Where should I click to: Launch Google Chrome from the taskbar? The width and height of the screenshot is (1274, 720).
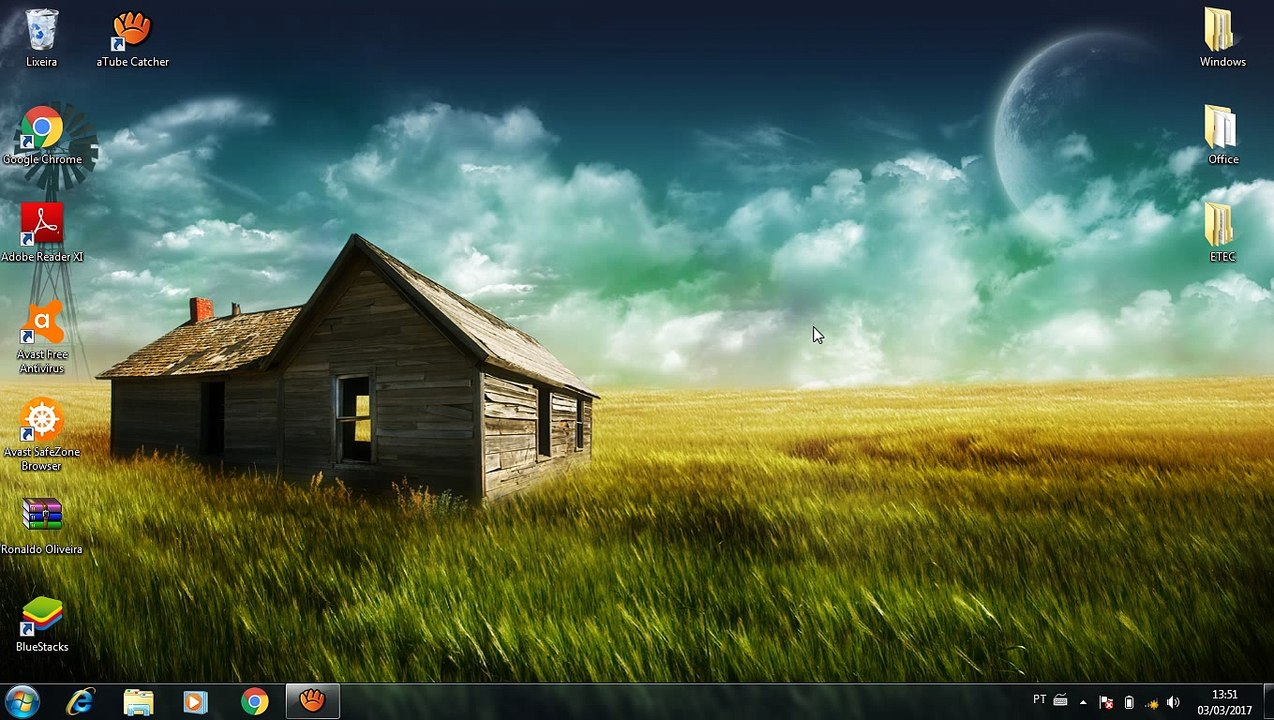(x=254, y=702)
